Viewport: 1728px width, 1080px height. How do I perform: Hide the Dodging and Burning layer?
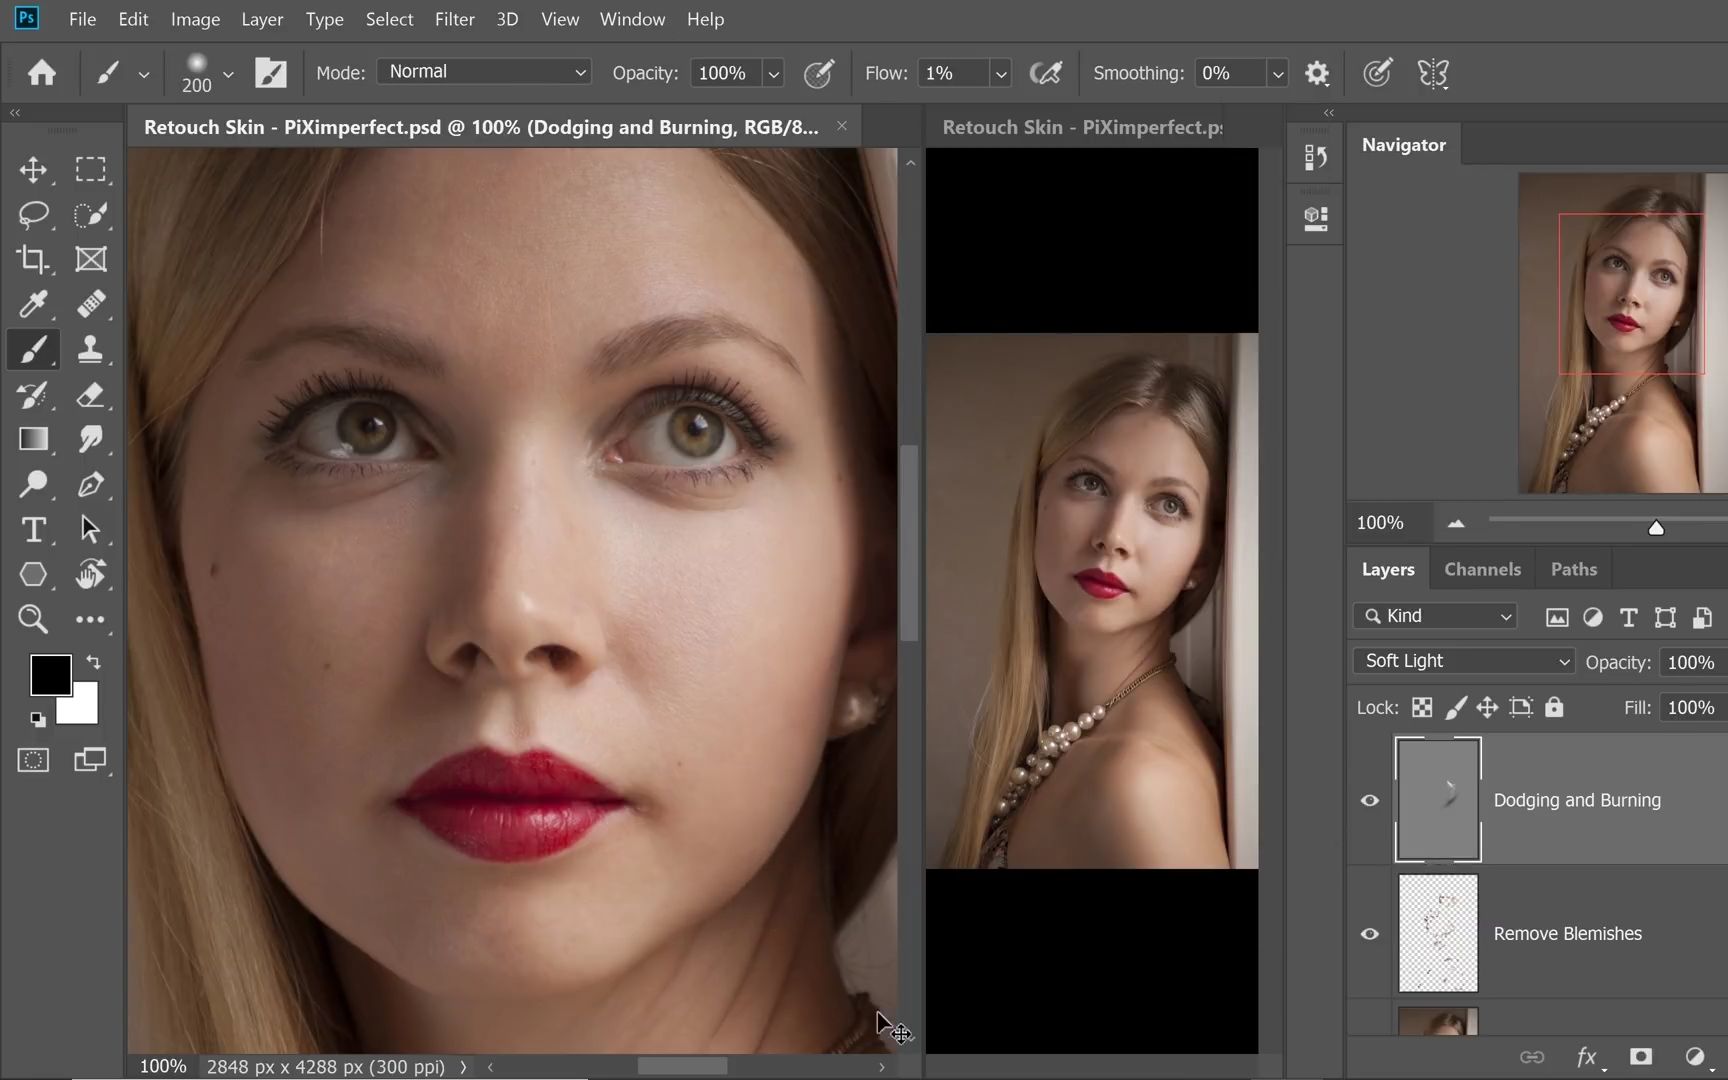coord(1369,799)
